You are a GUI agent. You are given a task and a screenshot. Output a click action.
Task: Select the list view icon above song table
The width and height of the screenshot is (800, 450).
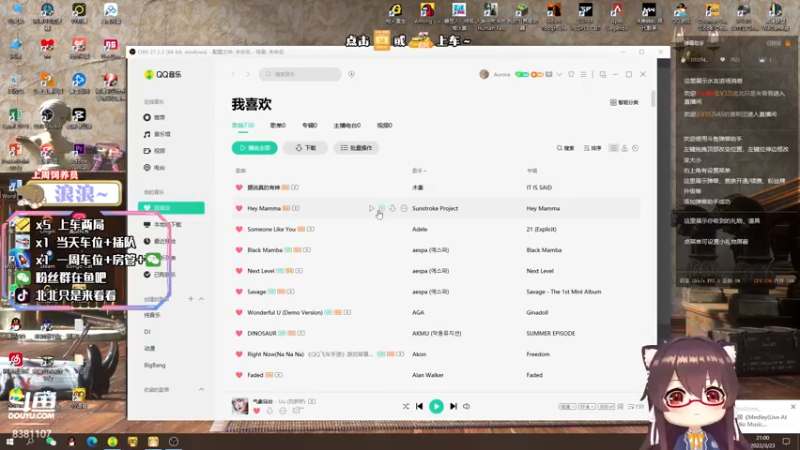pos(614,148)
